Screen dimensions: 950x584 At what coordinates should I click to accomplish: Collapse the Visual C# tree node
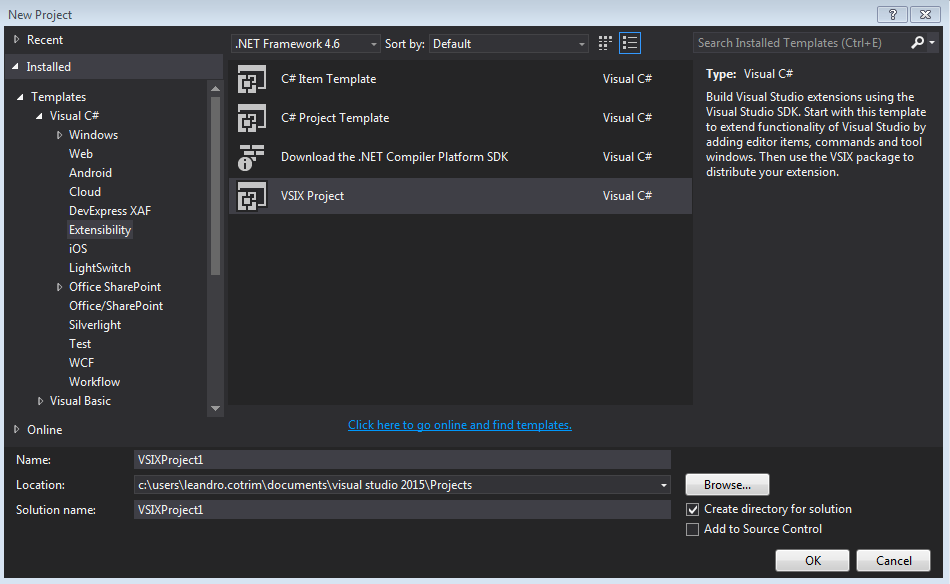tap(39, 116)
